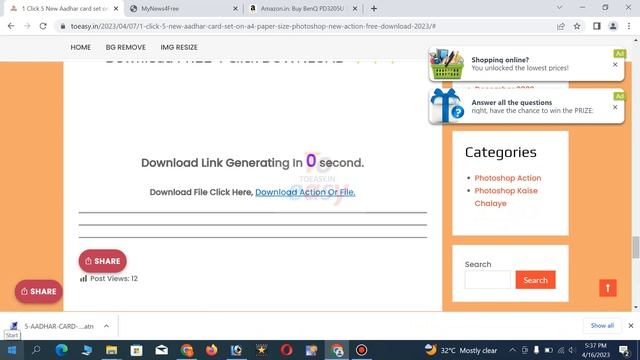
Task: Open File Explorer from taskbar
Action: (111, 350)
